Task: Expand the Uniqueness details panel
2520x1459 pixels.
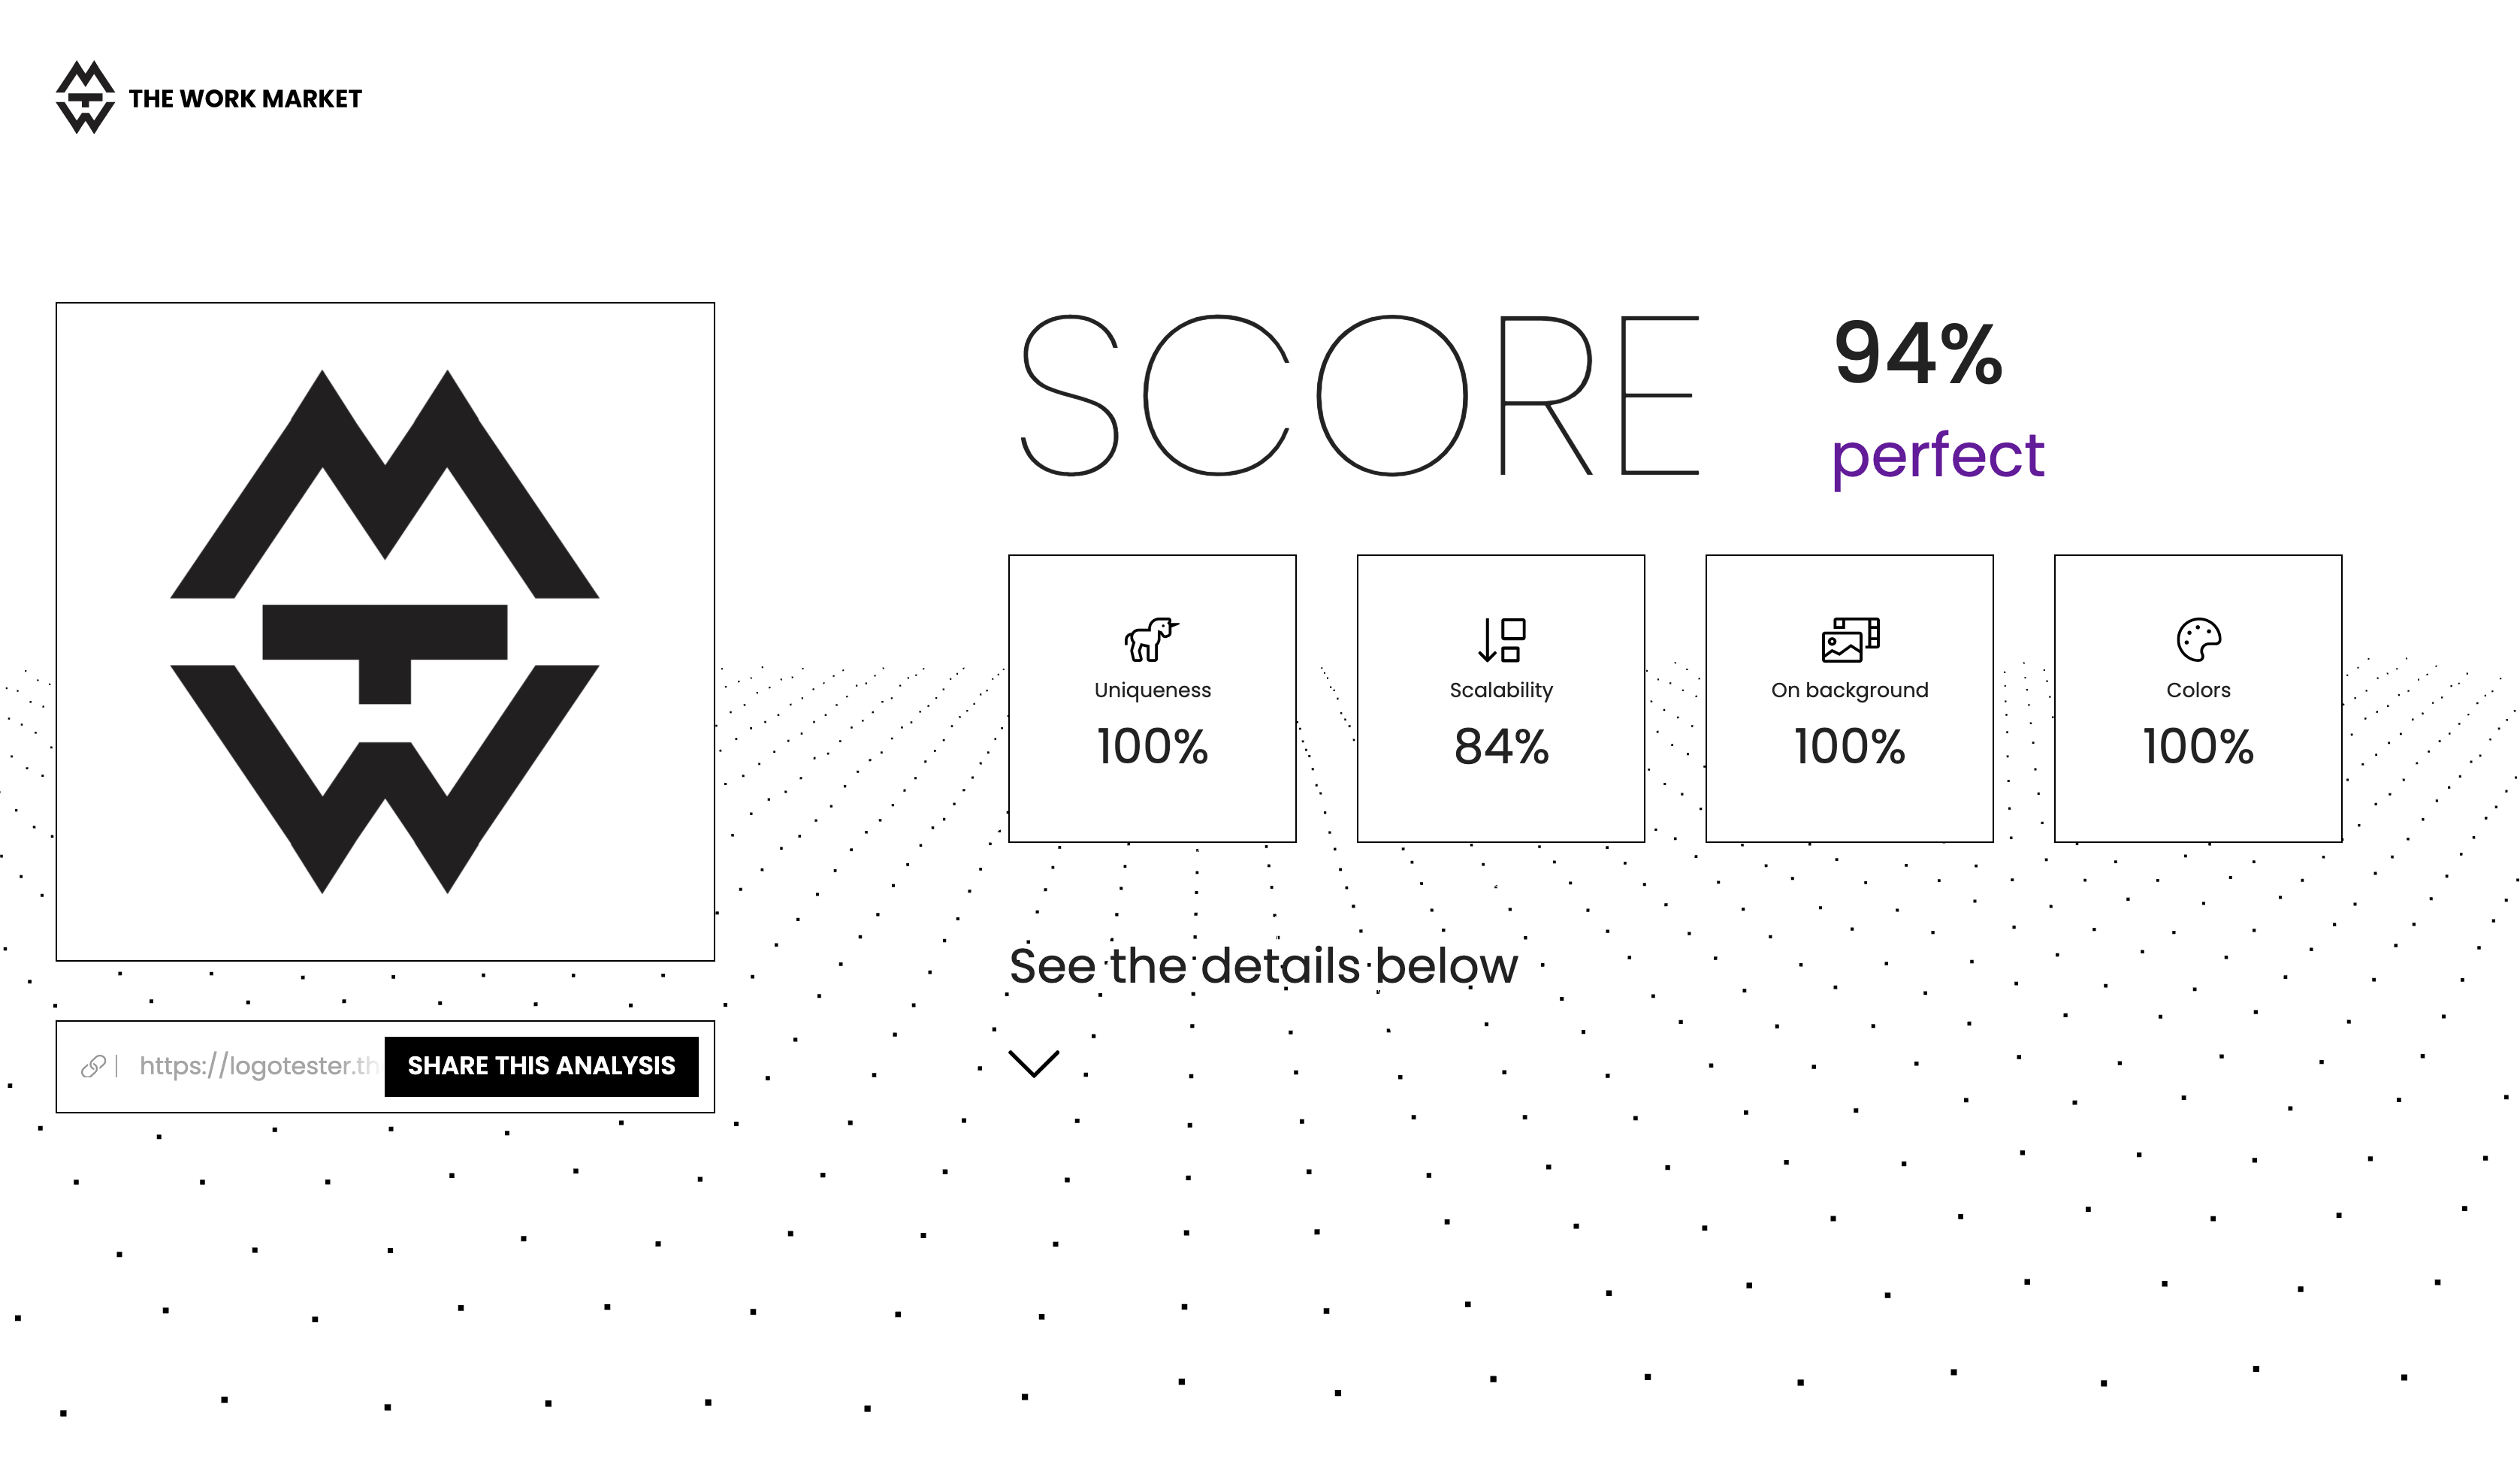Action: [1152, 697]
